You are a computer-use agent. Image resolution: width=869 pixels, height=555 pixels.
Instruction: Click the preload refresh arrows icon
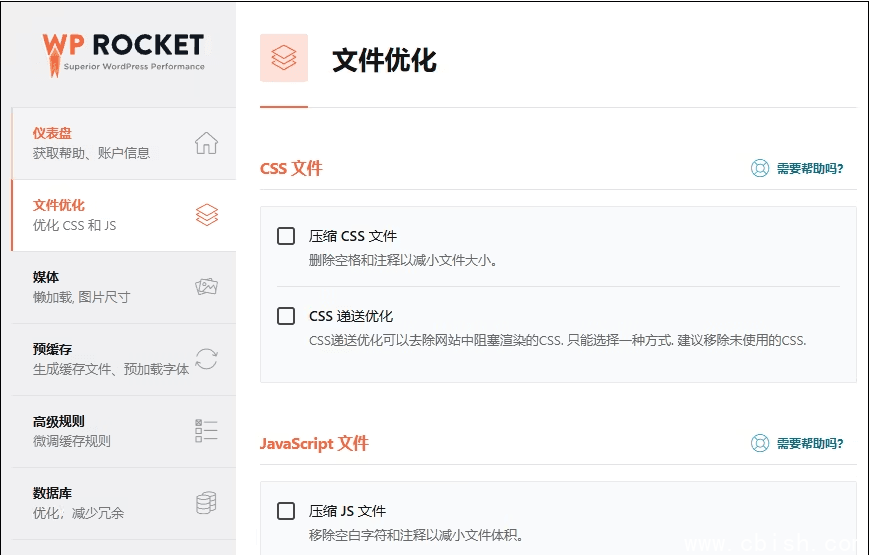[x=206, y=359]
